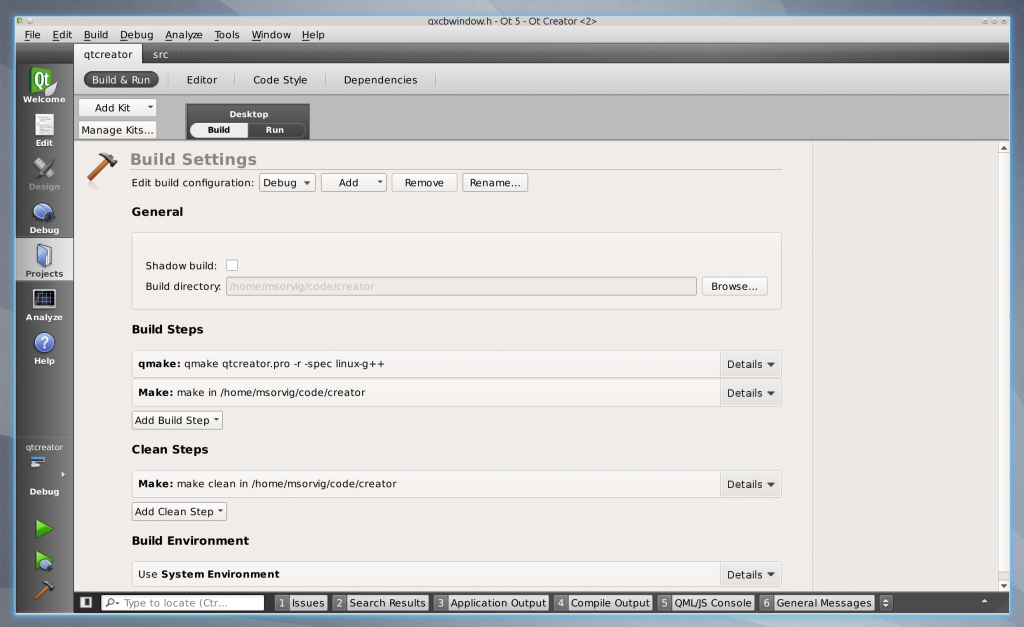Click into the locator search field
The height and width of the screenshot is (627, 1024).
pyautogui.click(x=190, y=603)
